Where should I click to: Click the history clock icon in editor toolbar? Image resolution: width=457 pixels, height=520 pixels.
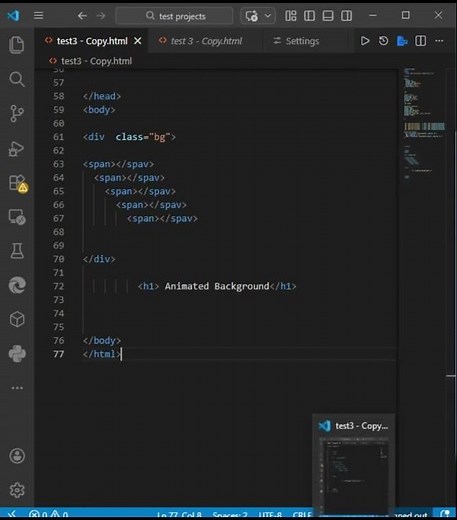[x=383, y=41]
